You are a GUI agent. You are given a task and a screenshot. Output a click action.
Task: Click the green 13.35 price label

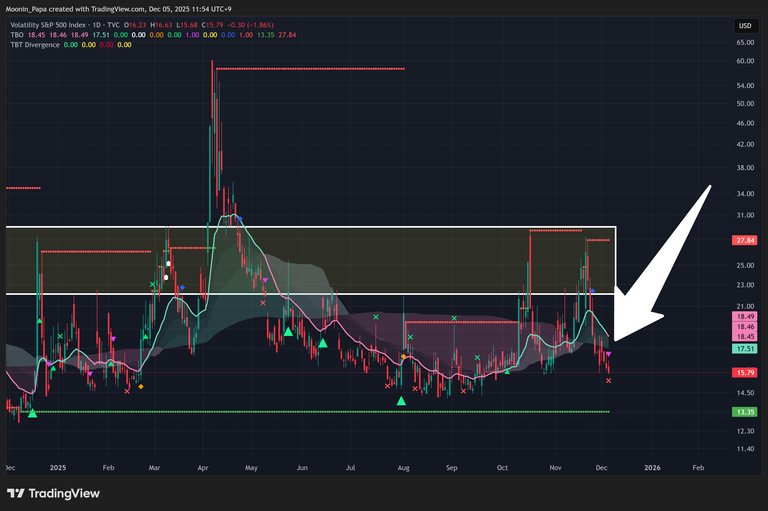pos(744,411)
